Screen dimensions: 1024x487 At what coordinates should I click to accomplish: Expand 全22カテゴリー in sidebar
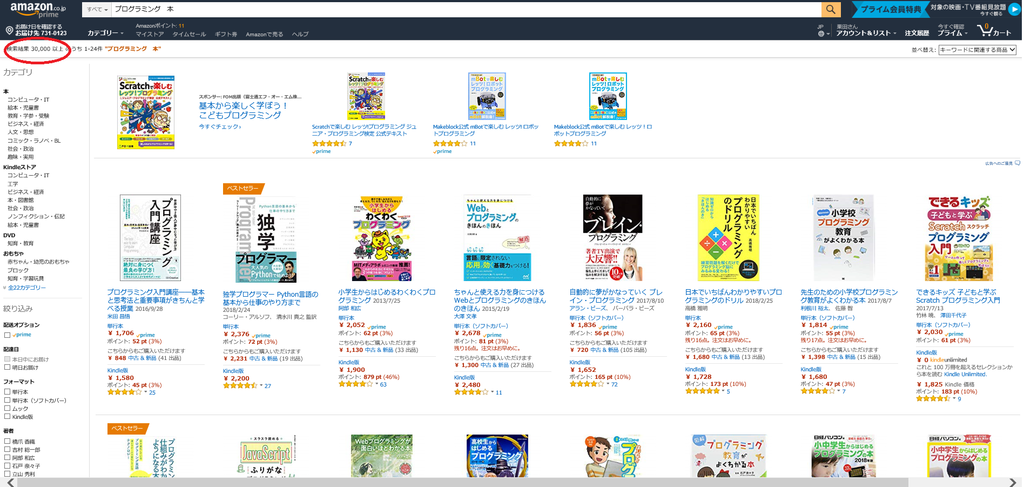coord(25,287)
